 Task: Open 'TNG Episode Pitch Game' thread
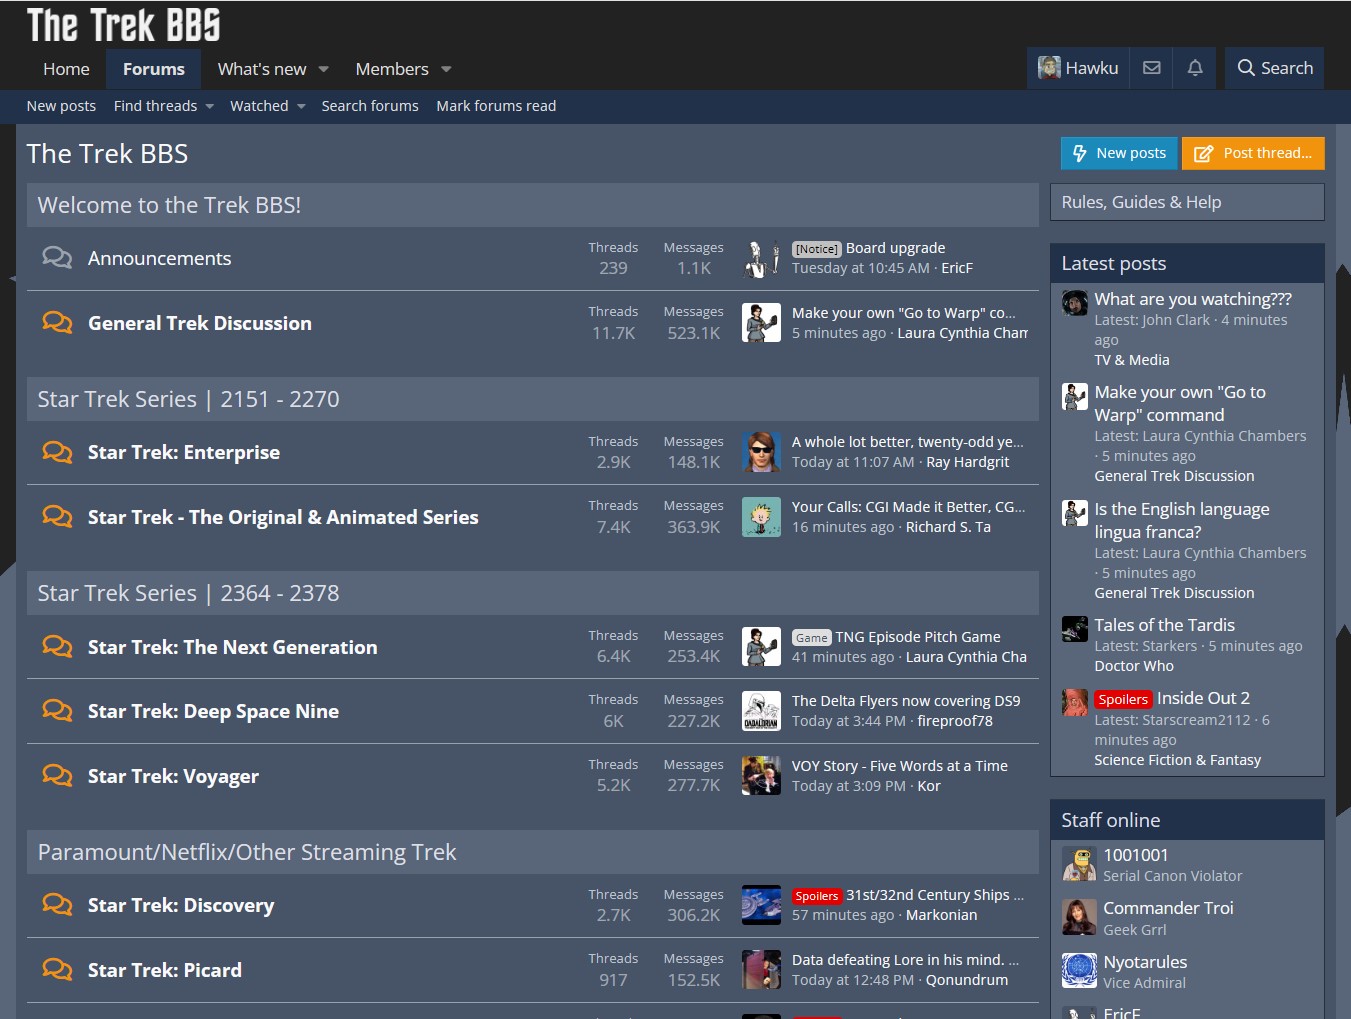click(x=918, y=637)
